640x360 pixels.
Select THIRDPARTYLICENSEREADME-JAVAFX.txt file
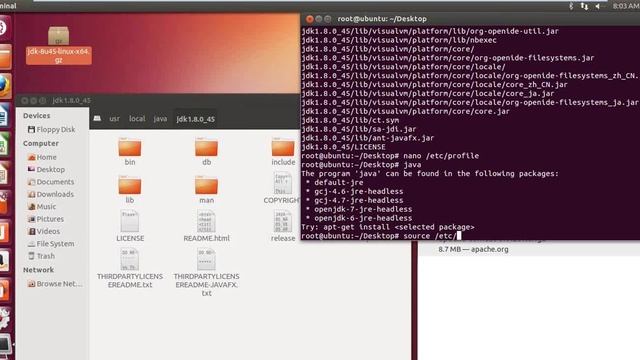pos(207,273)
